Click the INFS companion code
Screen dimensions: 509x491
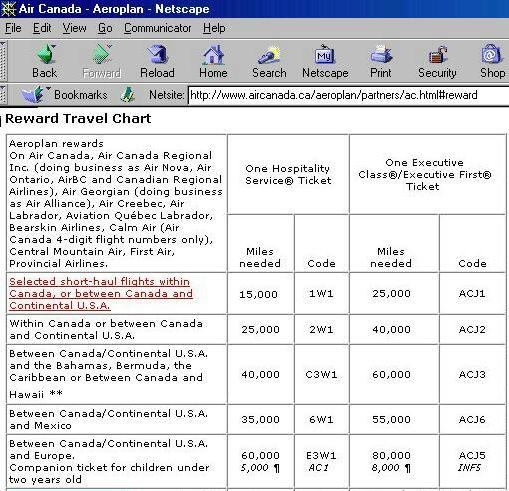click(469, 468)
